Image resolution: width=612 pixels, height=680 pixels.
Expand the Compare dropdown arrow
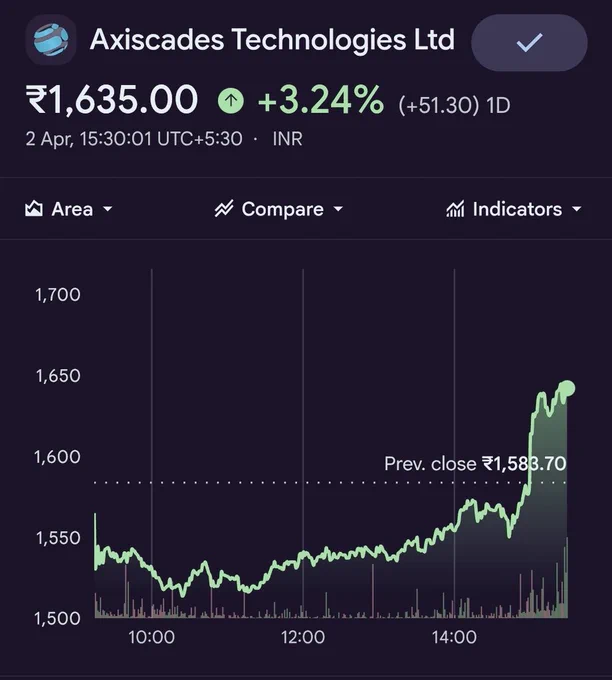tap(338, 209)
